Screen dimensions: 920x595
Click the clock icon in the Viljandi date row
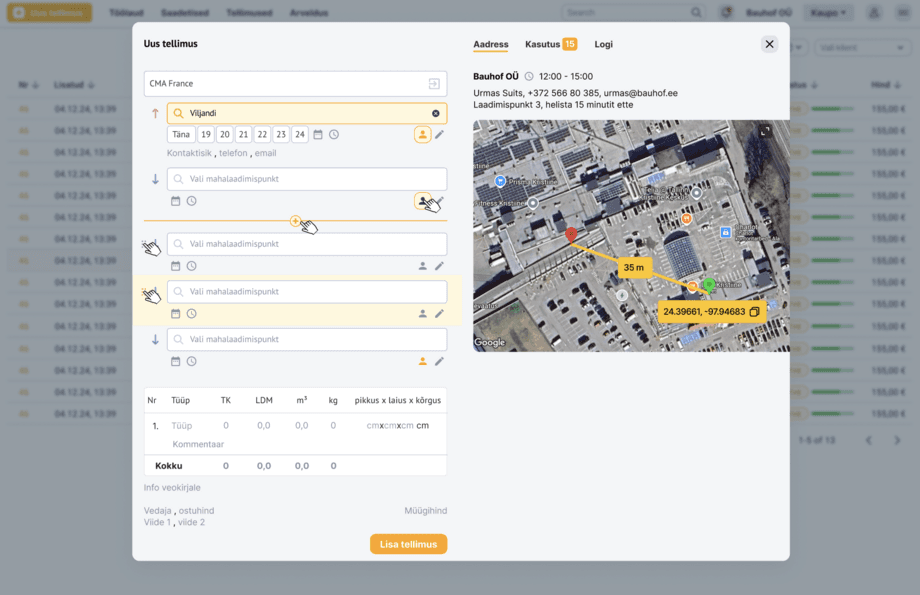[334, 135]
